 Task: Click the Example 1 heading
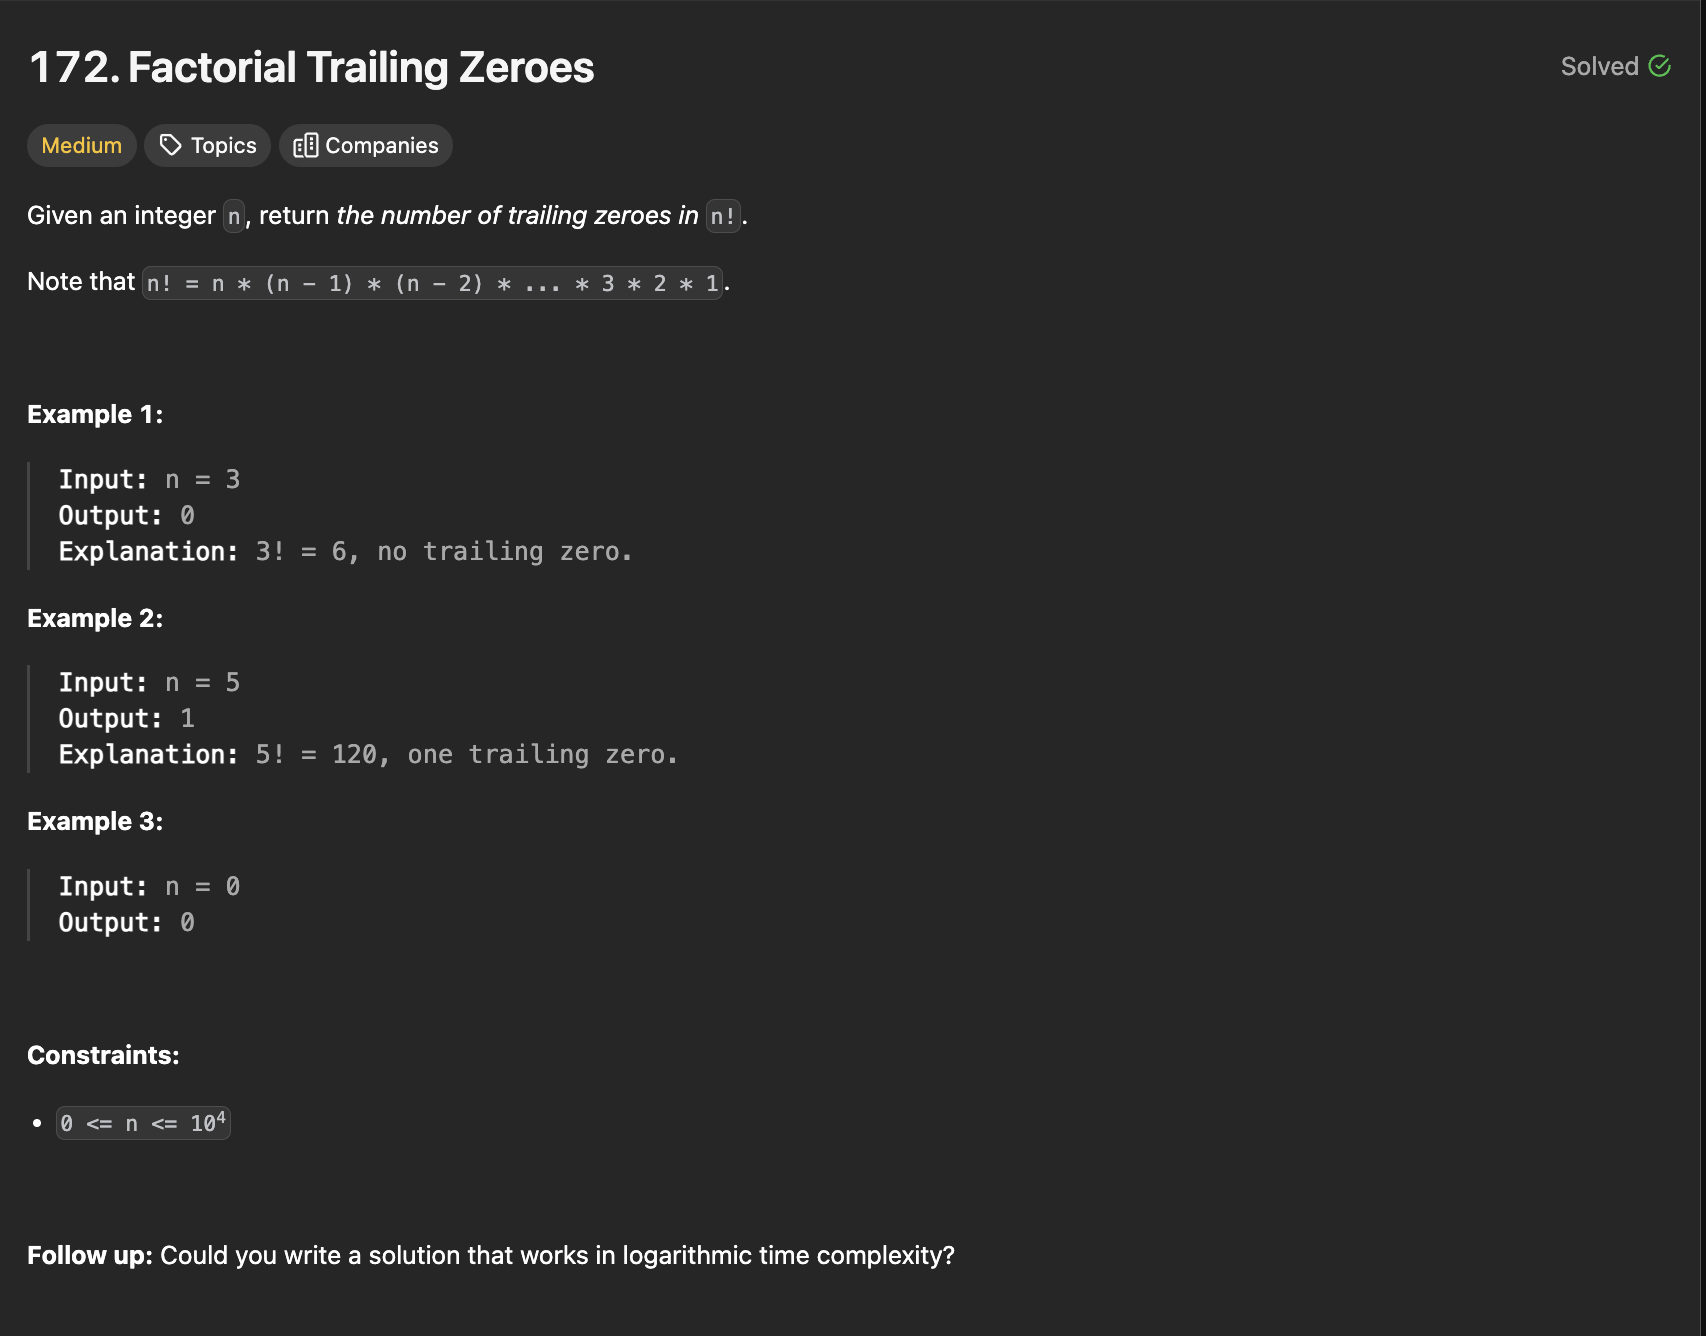[x=95, y=414]
